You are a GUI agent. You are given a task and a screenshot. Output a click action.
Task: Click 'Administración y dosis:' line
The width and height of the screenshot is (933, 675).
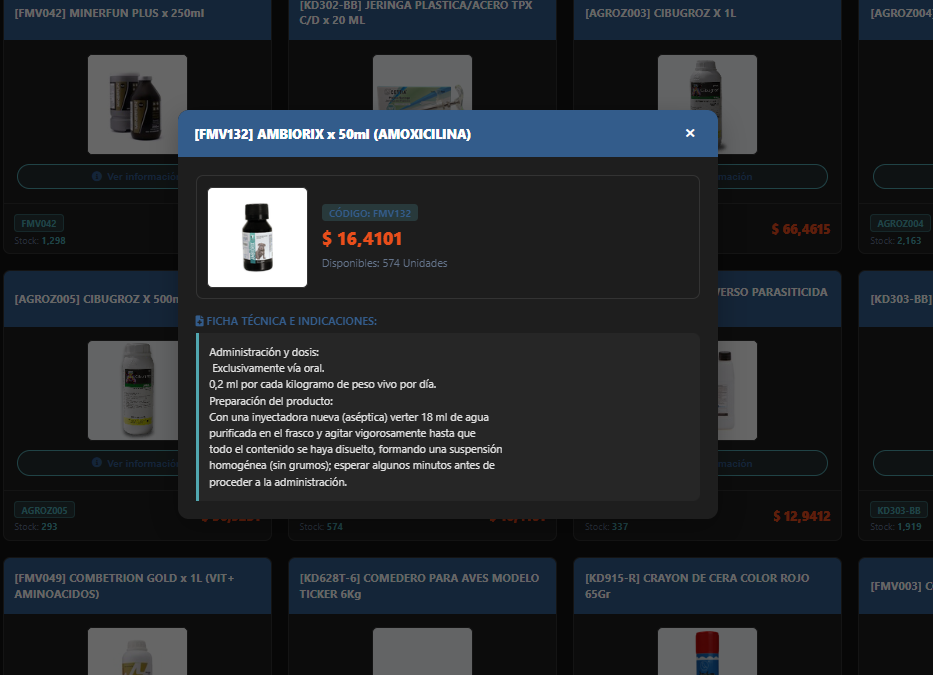point(264,352)
